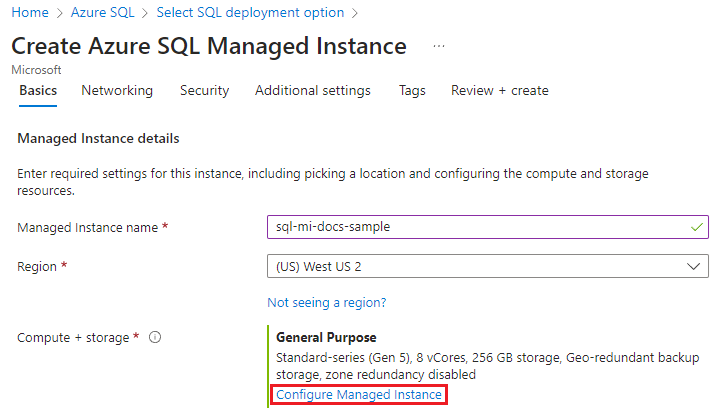Select the Additional settings tab

[x=312, y=90]
